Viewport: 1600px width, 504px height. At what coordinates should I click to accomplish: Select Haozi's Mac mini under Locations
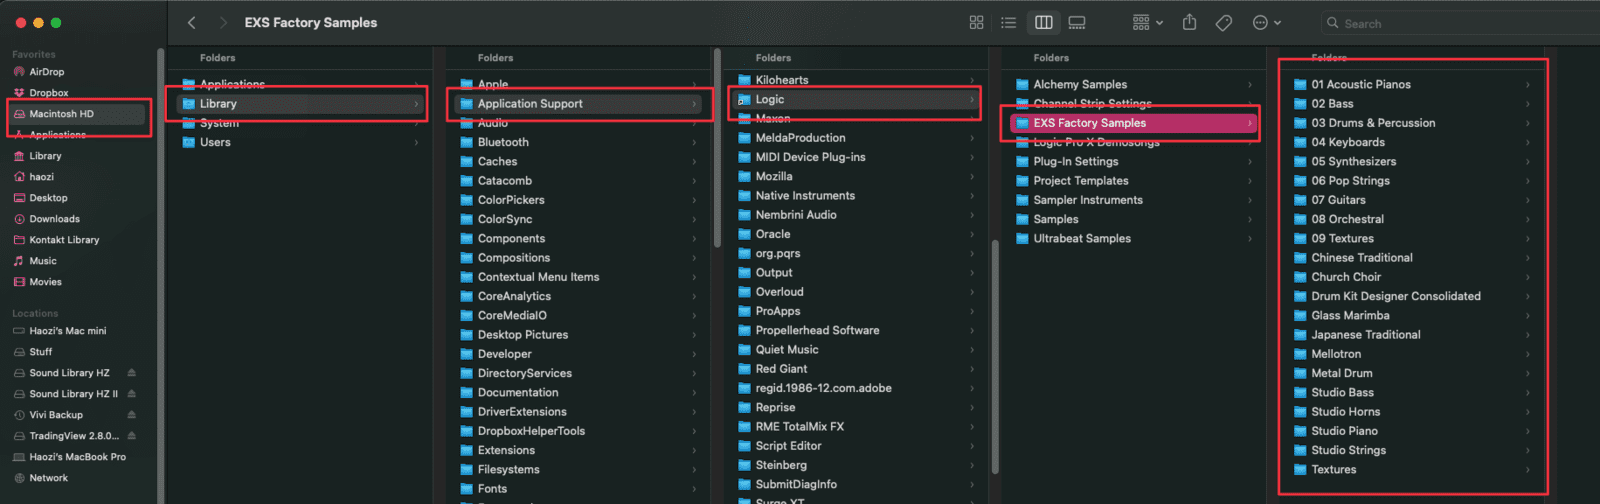point(67,331)
